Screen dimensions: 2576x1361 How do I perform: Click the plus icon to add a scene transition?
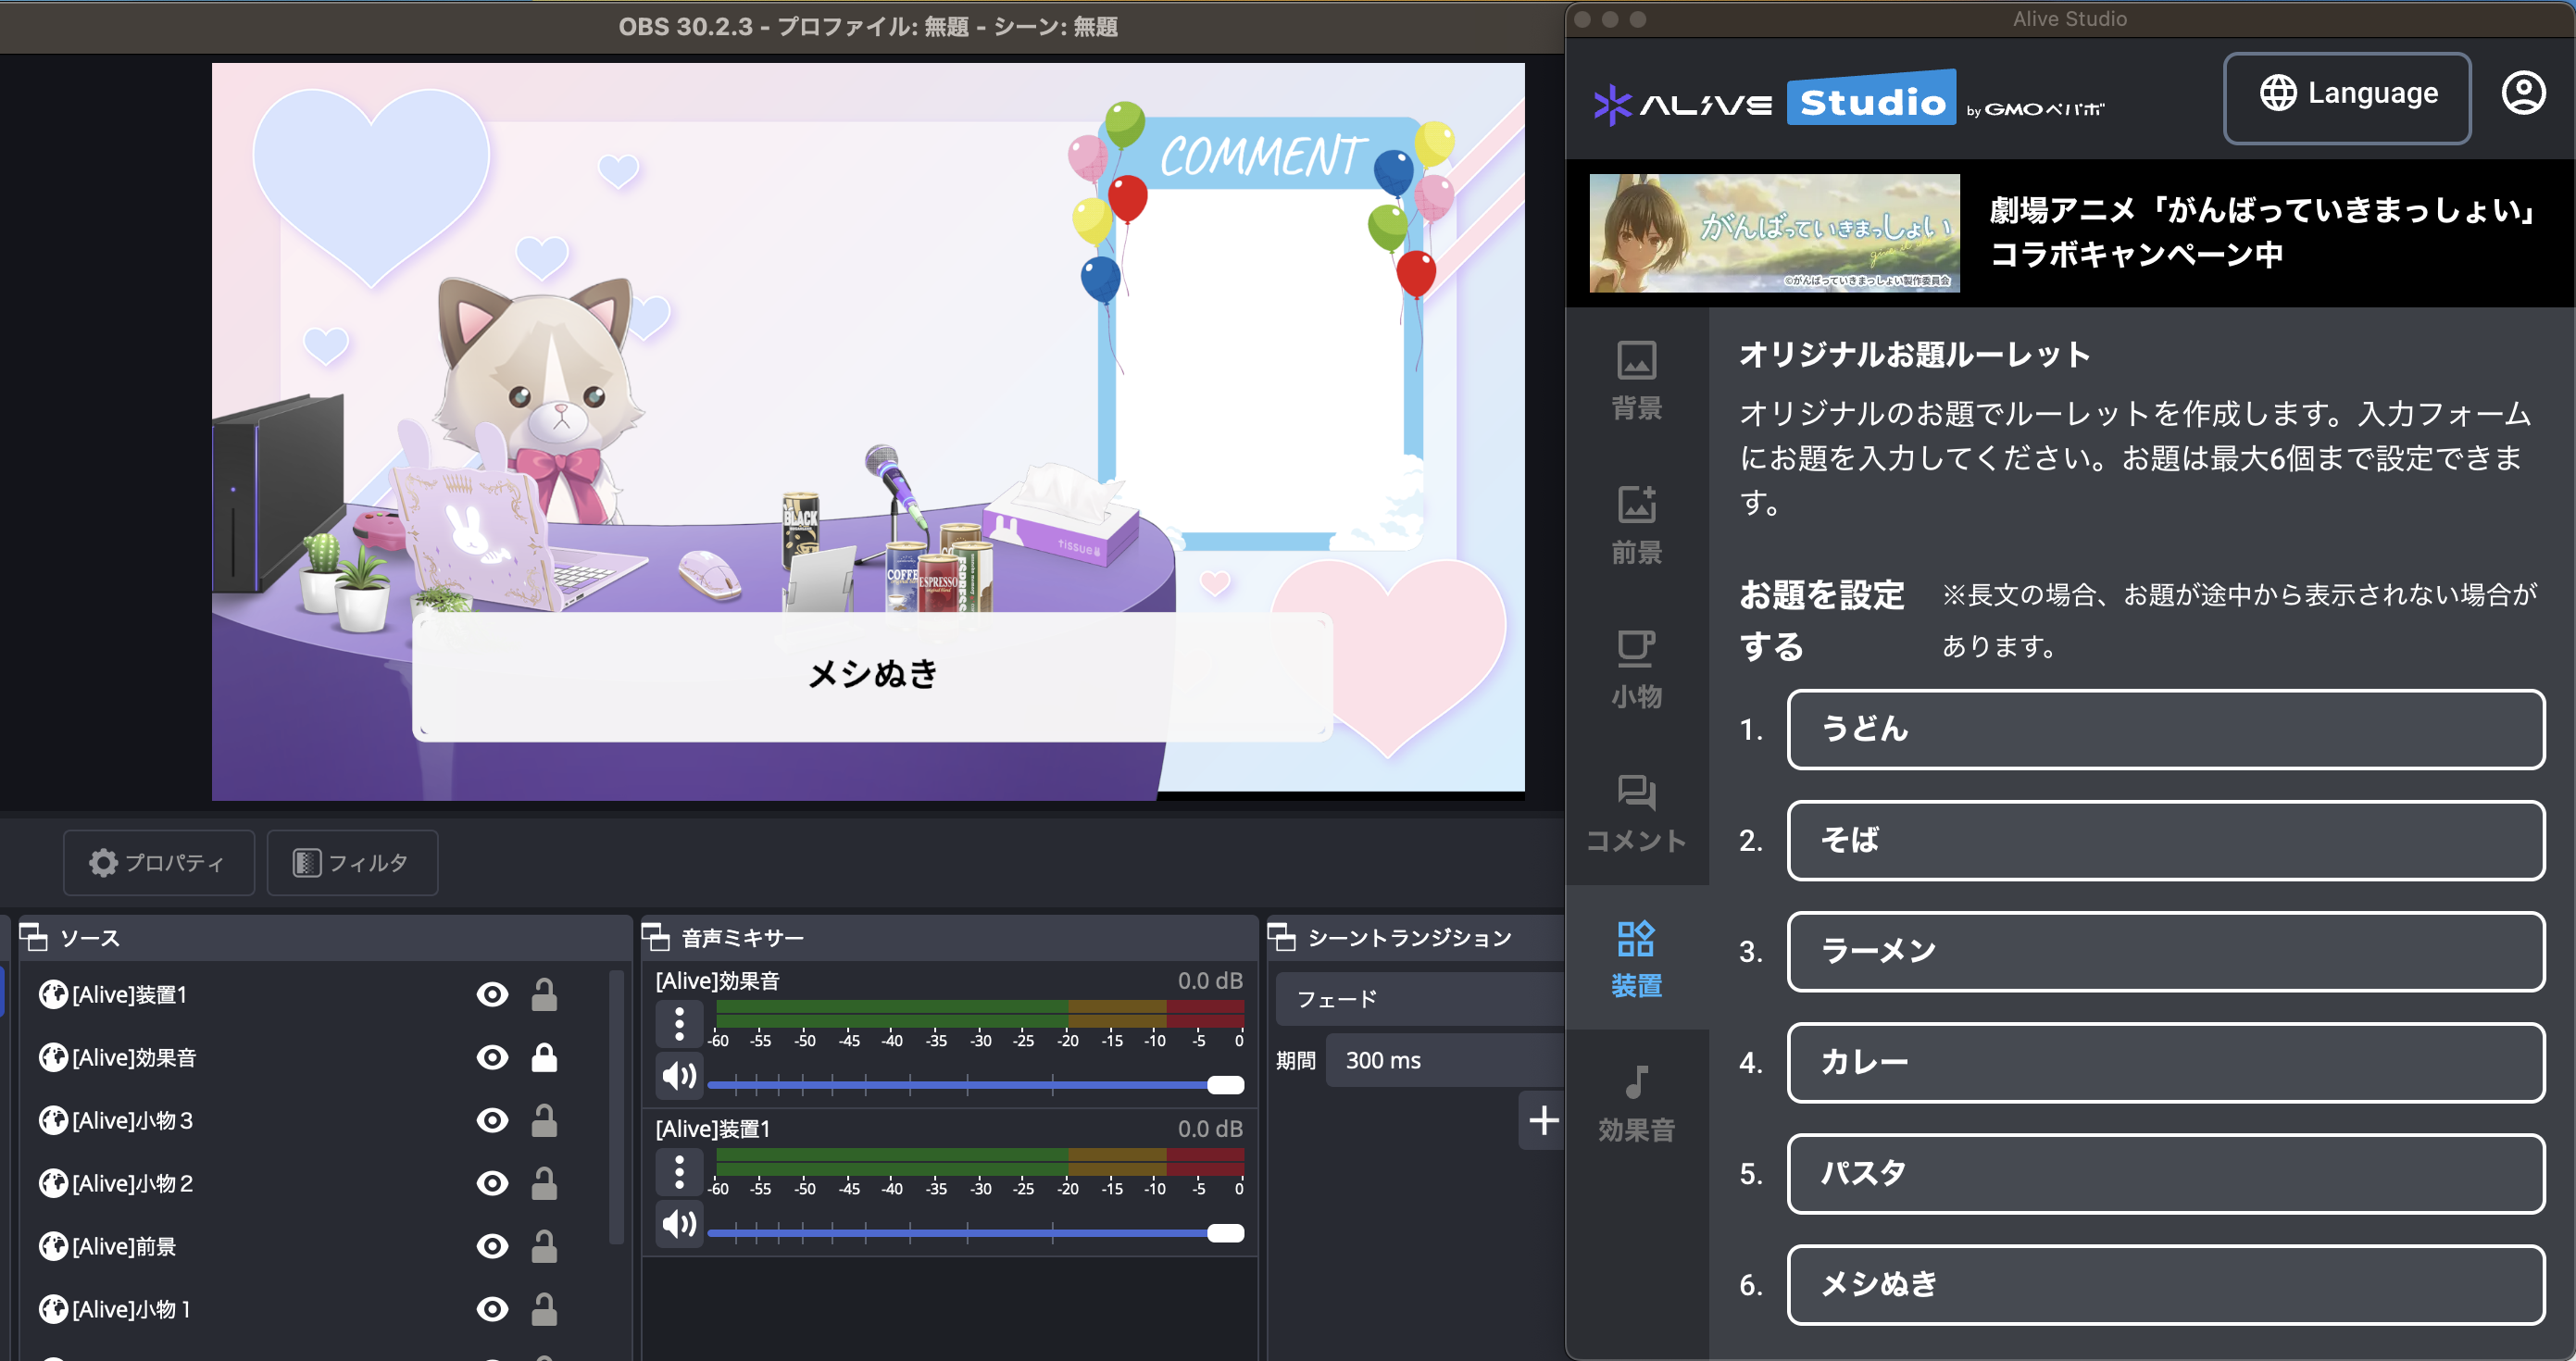click(1541, 1120)
